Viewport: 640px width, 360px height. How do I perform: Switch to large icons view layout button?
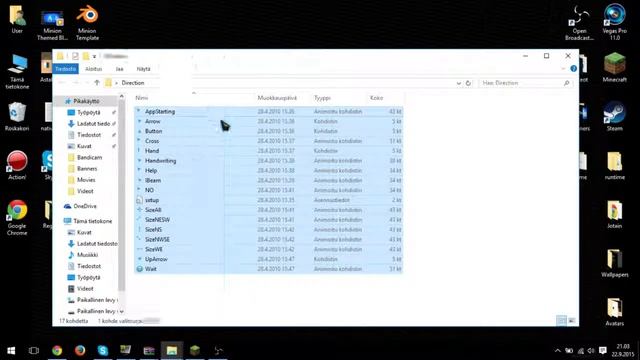(x=572, y=321)
